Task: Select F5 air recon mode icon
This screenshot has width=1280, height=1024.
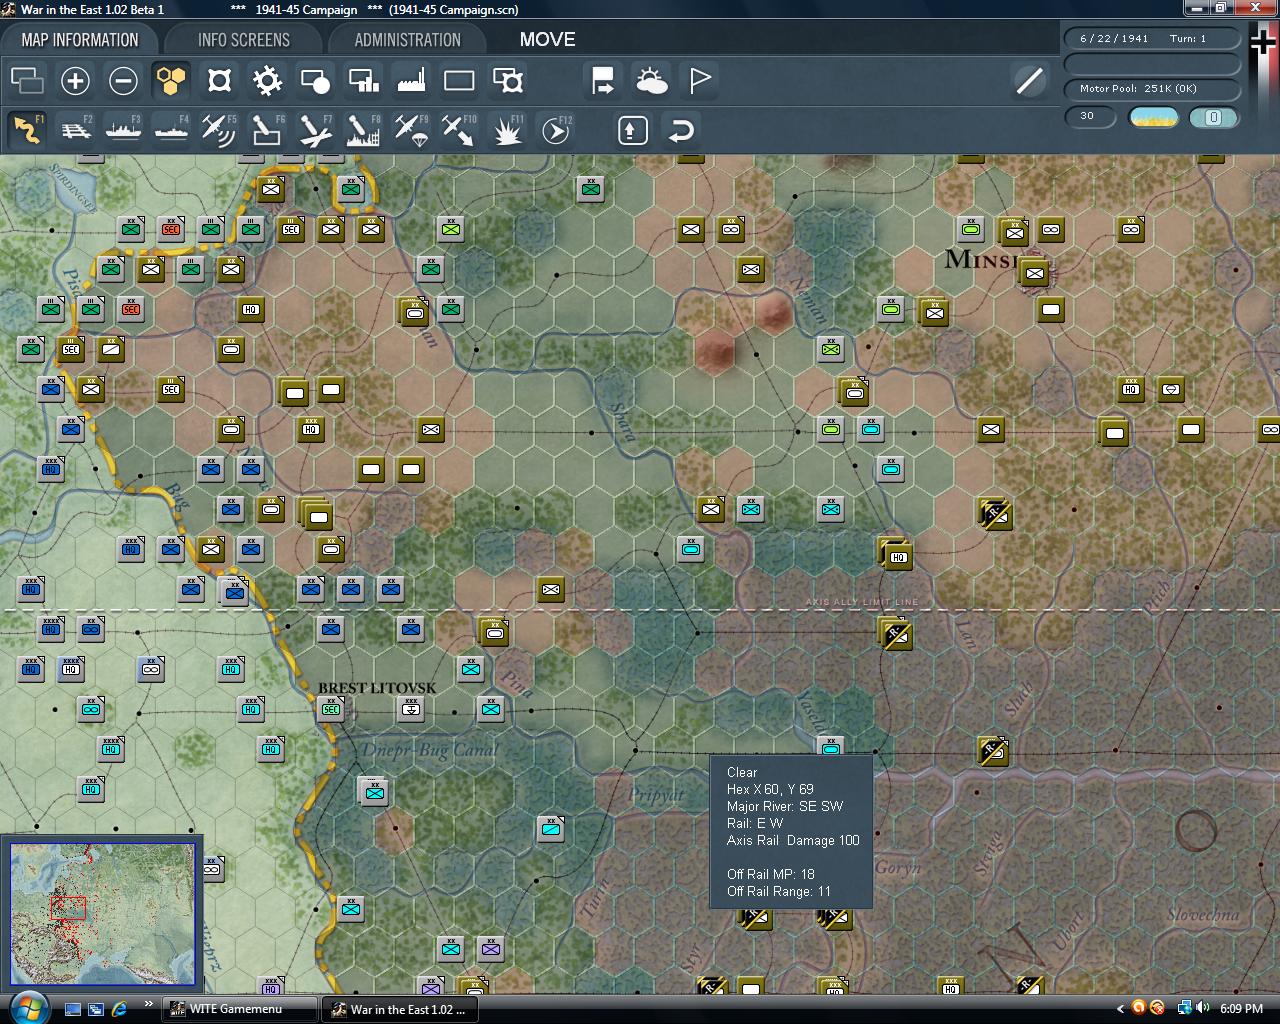Action: pos(219,130)
